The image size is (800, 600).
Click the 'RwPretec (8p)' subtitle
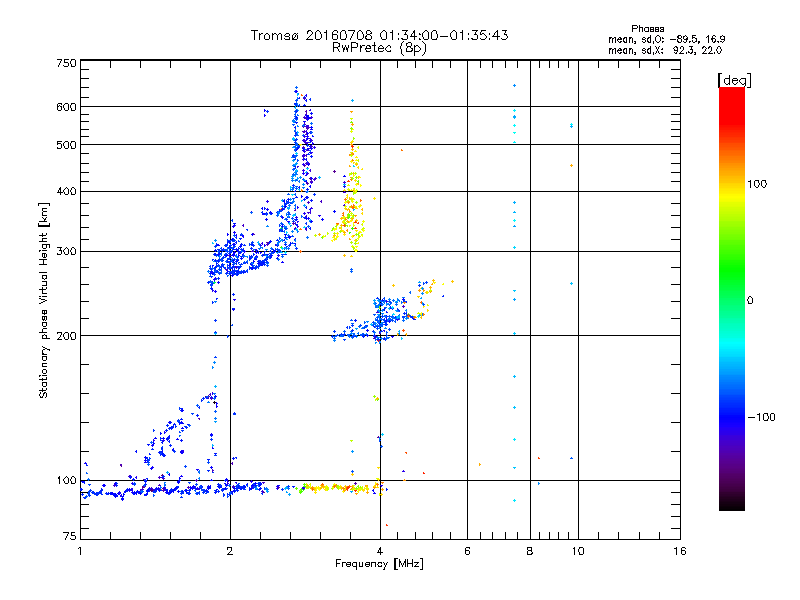[379, 48]
